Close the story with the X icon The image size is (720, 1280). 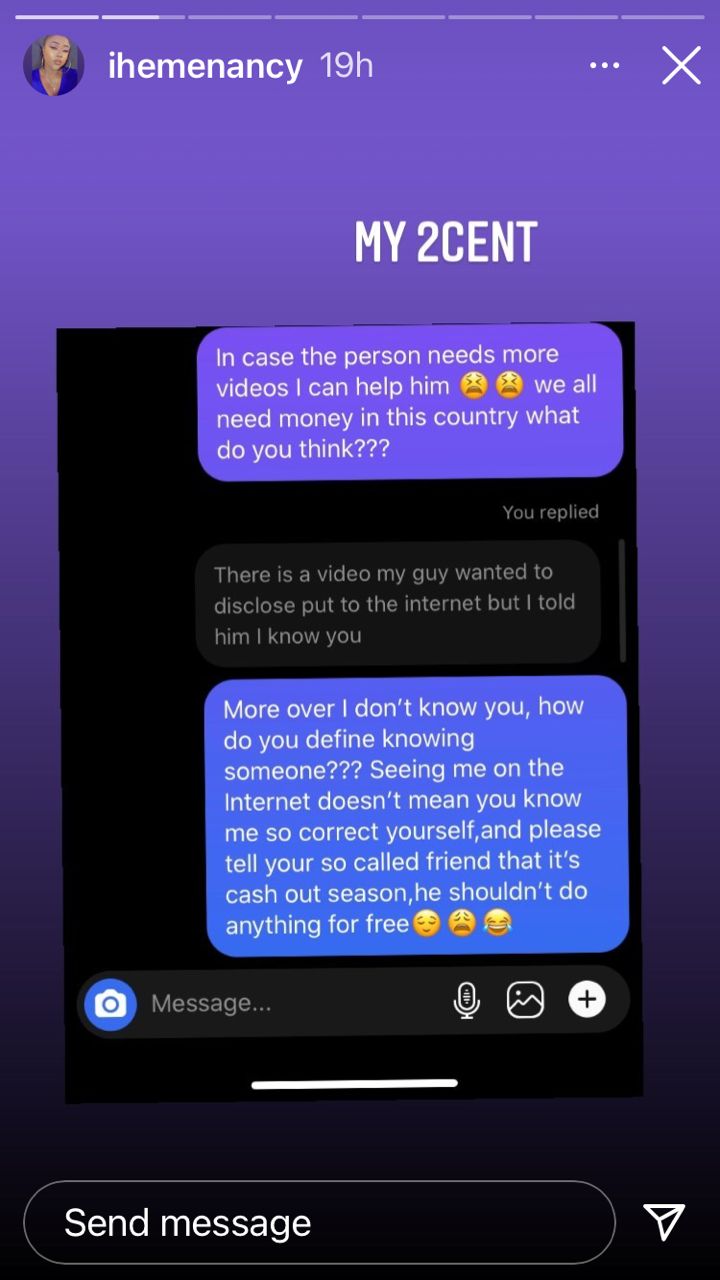pyautogui.click(x=681, y=66)
